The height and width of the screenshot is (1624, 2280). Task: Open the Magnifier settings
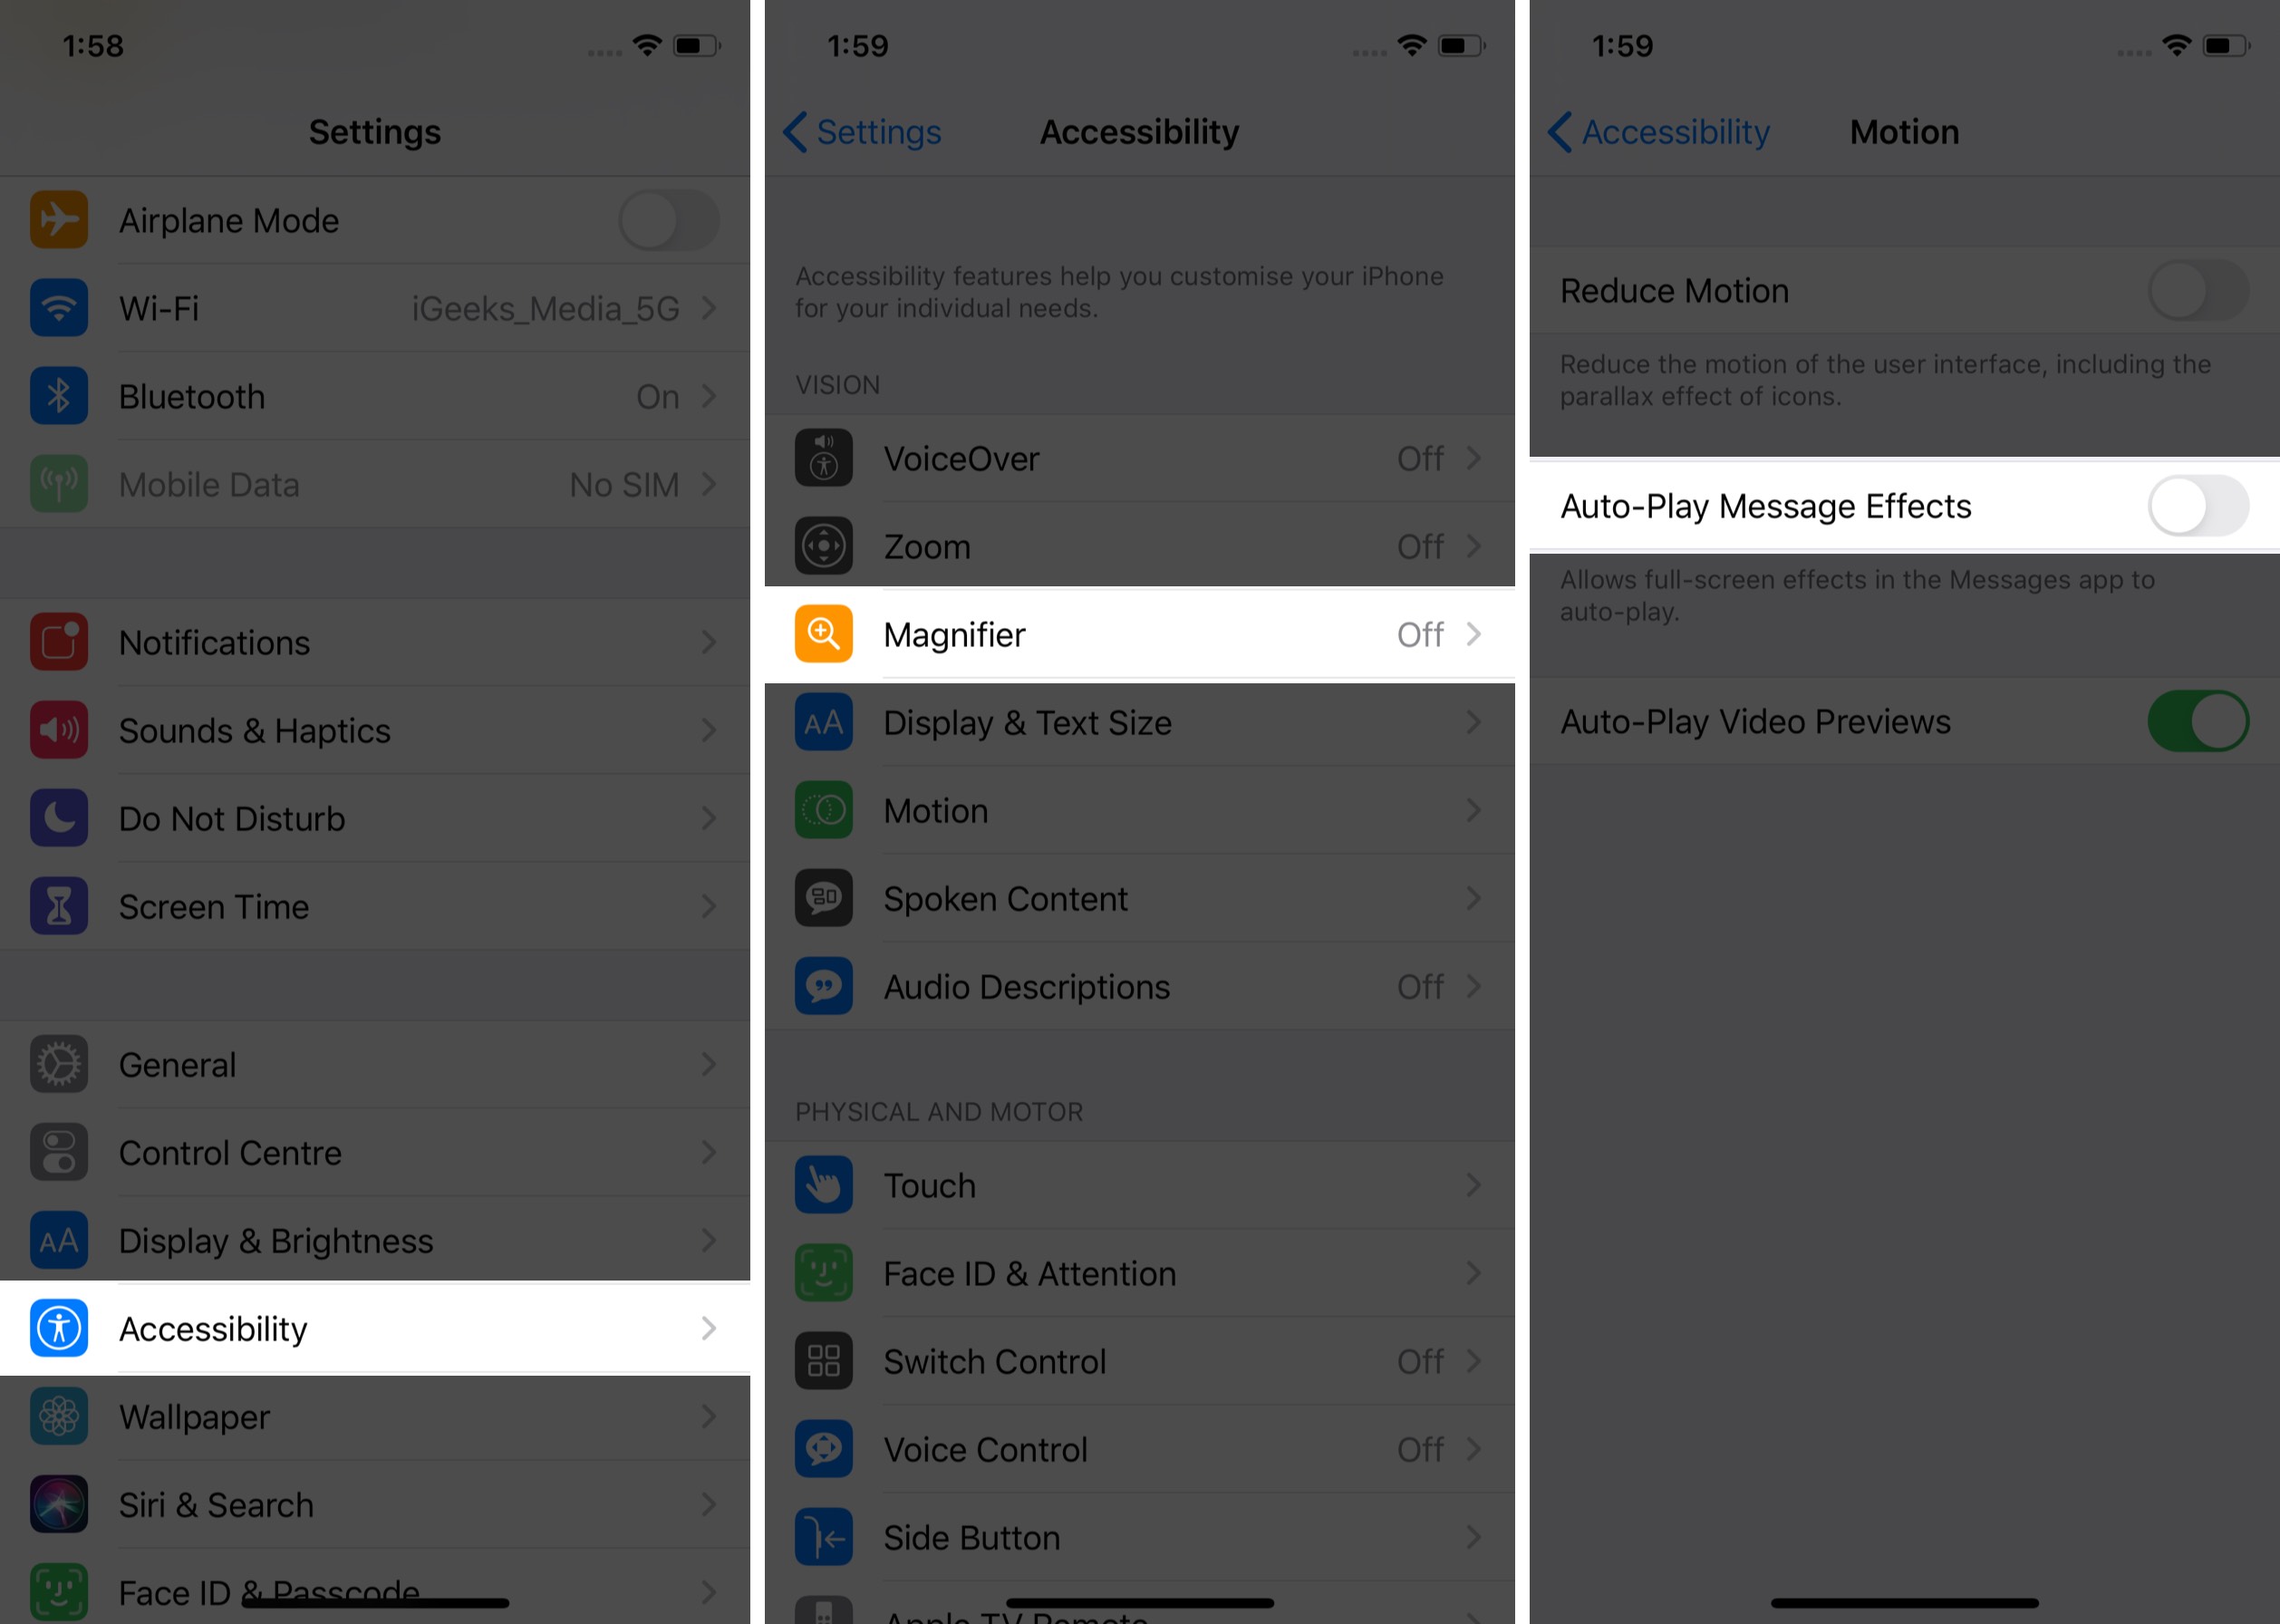tap(1138, 634)
